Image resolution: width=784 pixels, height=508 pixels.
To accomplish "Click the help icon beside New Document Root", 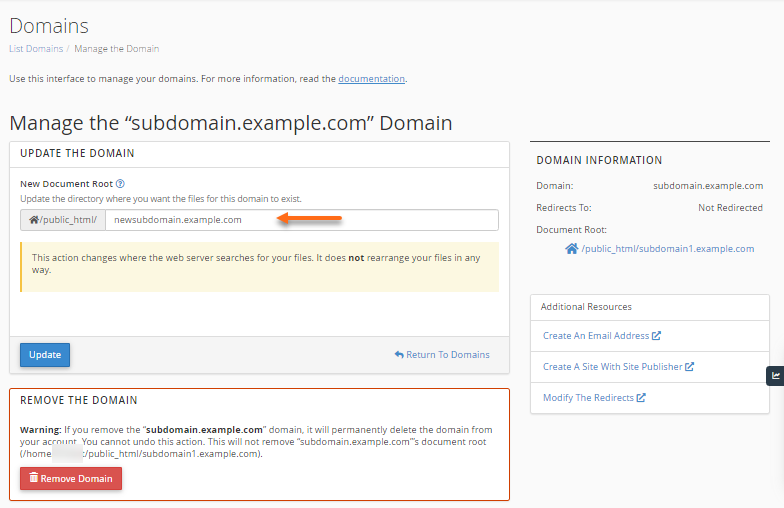I will pos(120,184).
